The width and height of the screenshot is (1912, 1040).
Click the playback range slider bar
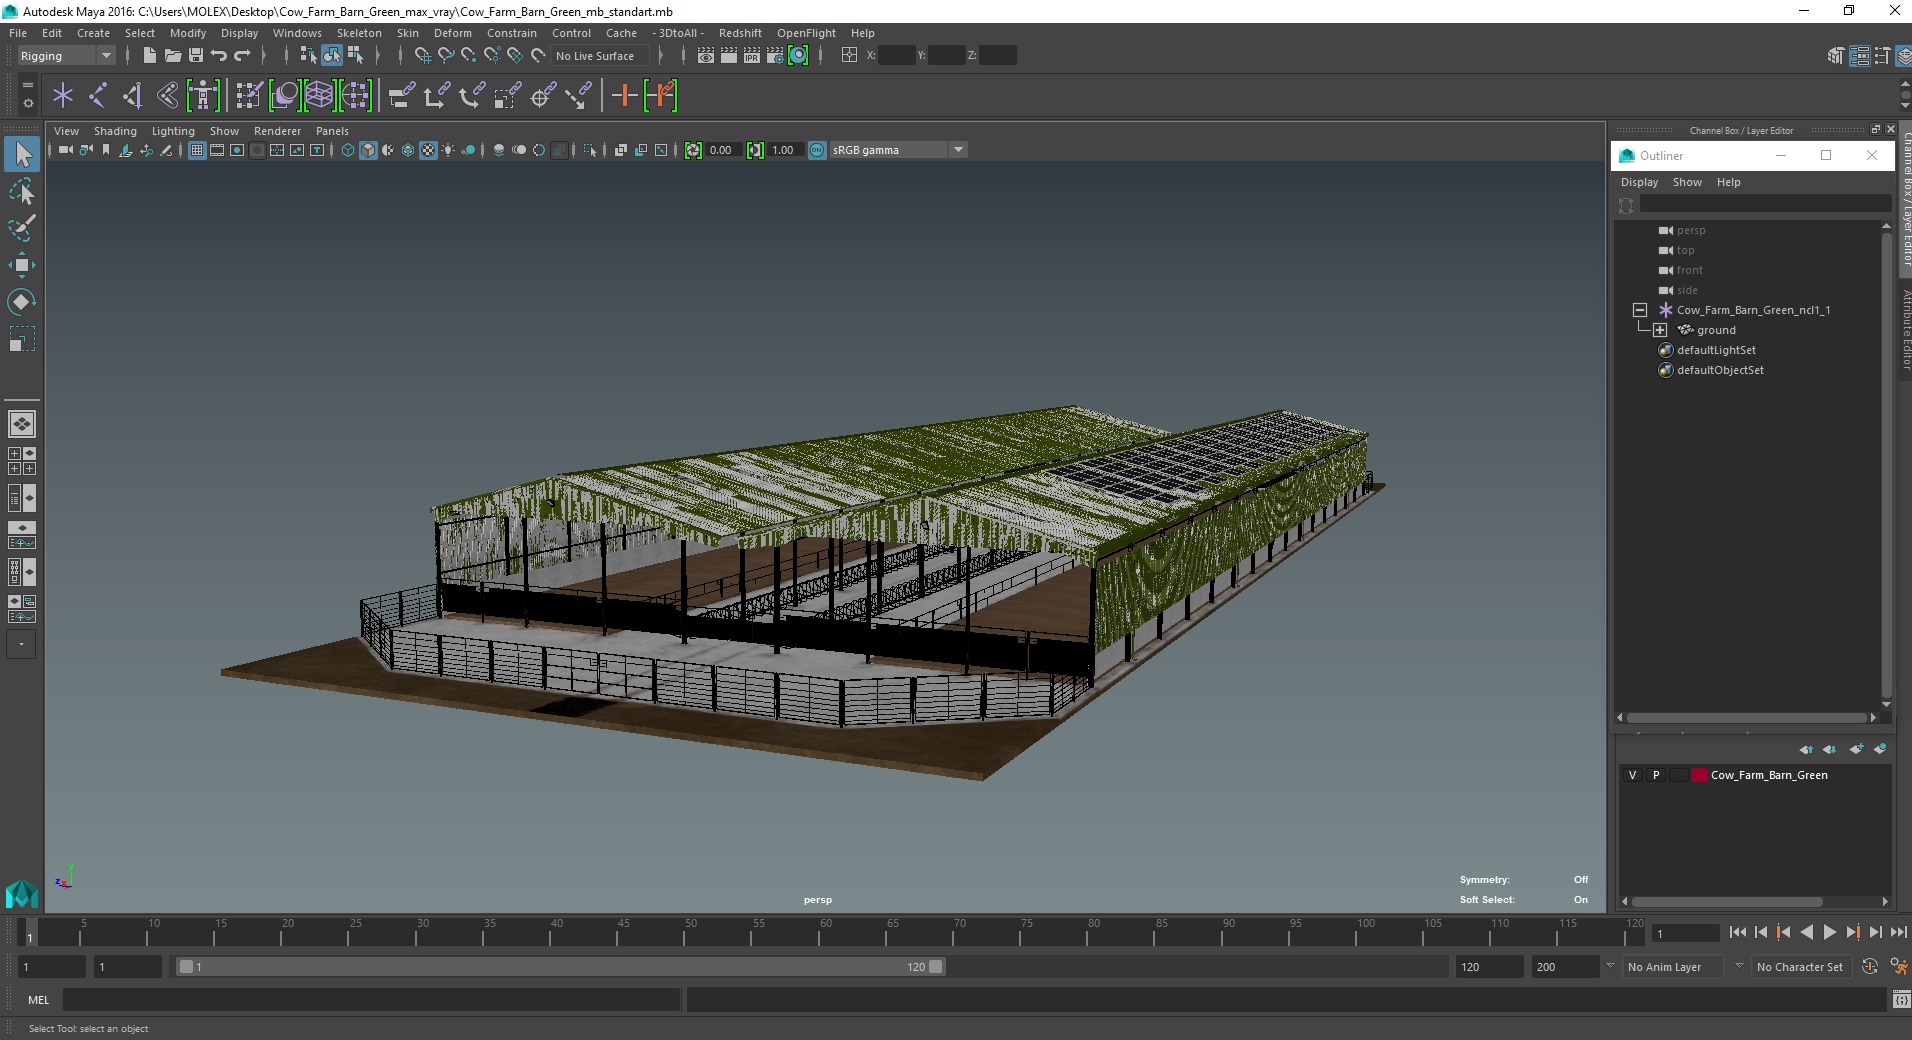pyautogui.click(x=560, y=967)
